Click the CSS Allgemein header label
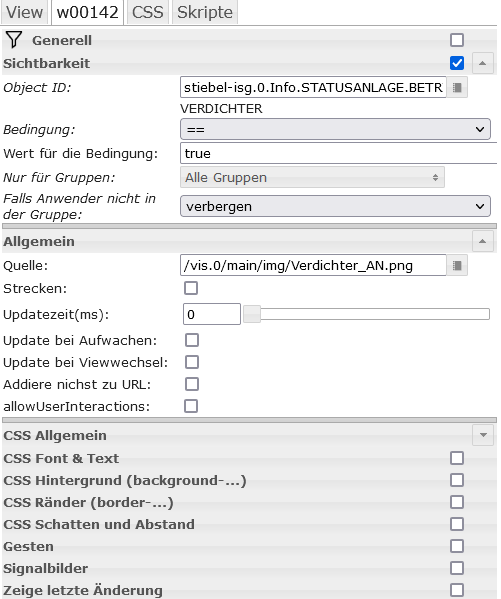 [x=55, y=435]
